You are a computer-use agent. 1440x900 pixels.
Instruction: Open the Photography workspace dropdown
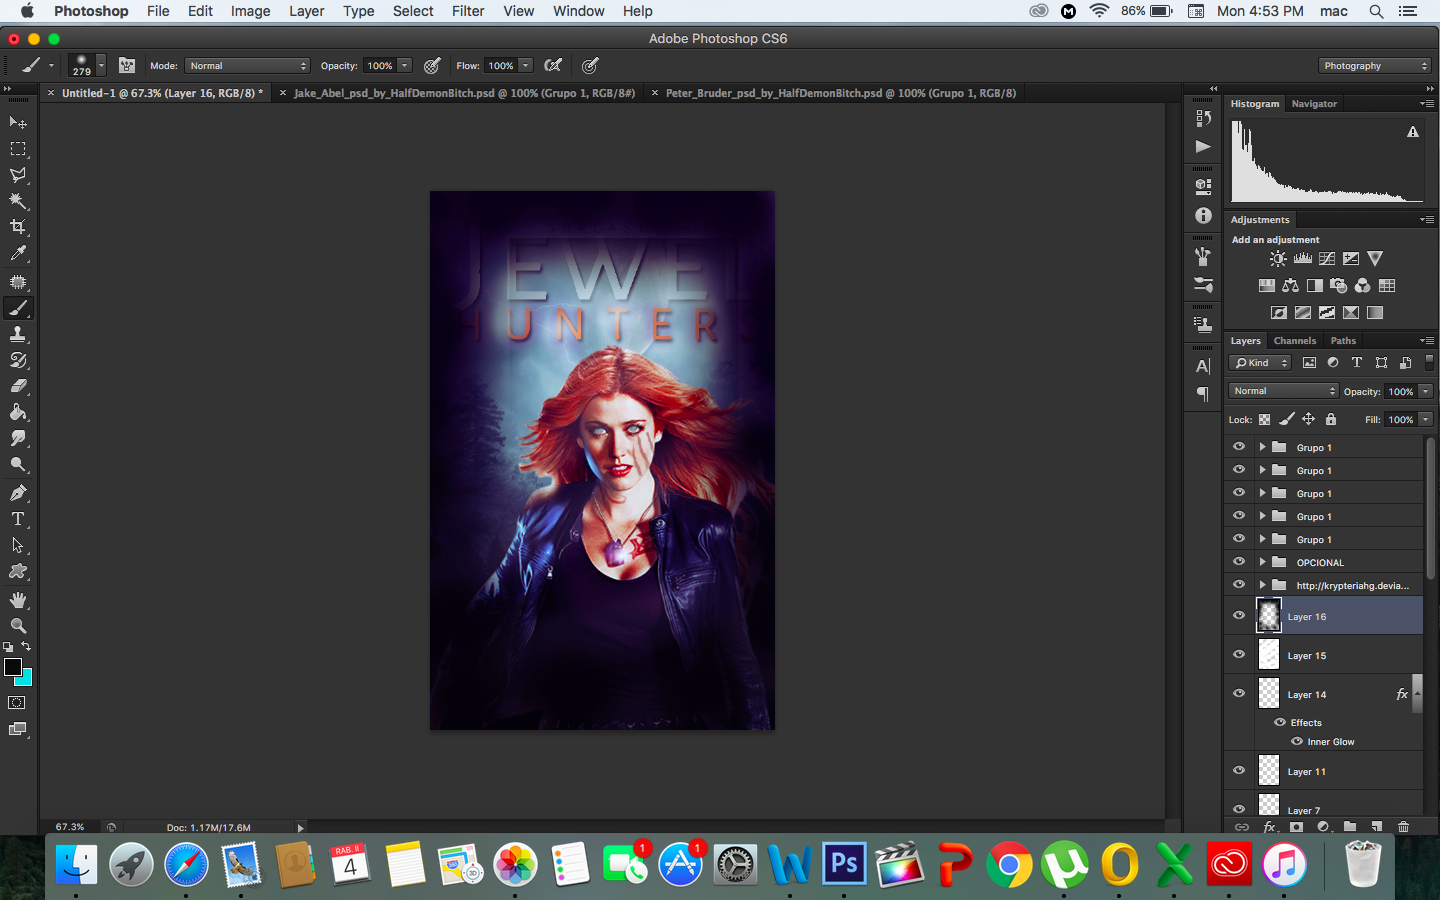coord(1375,65)
